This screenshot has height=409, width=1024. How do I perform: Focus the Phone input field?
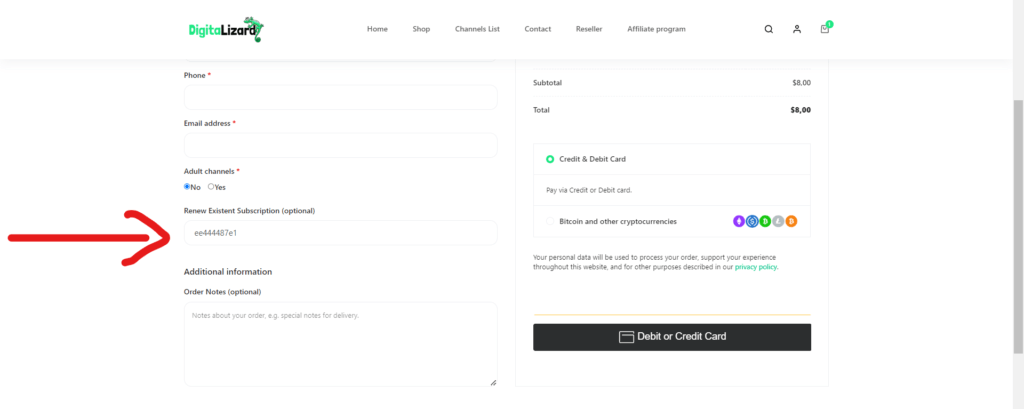[x=341, y=97]
